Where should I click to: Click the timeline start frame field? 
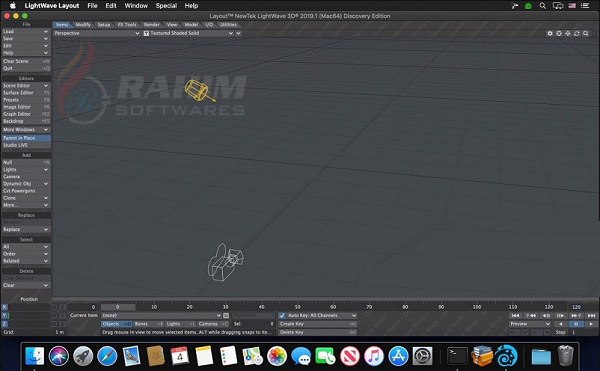click(83, 307)
